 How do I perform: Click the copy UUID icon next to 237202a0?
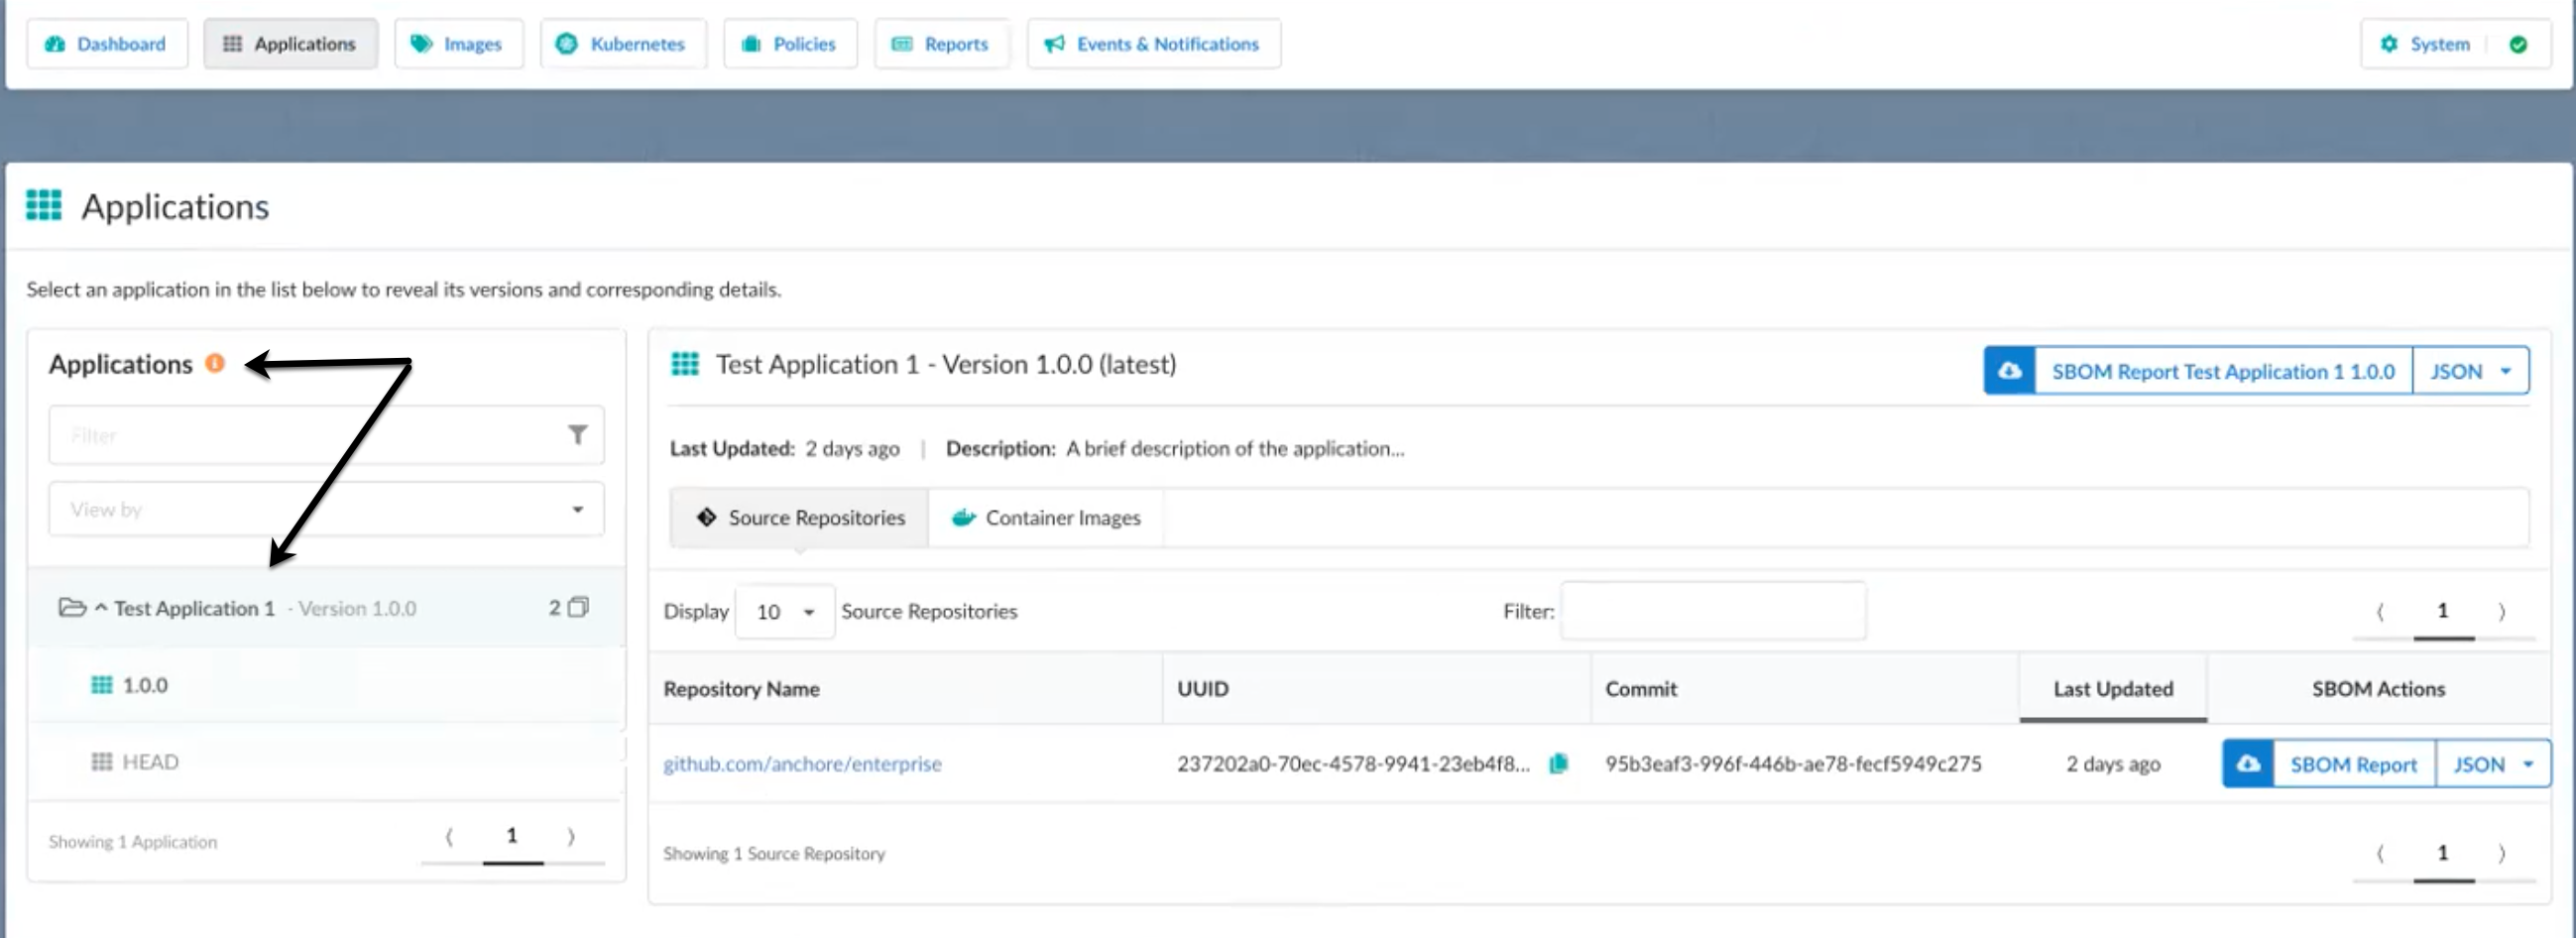pyautogui.click(x=1560, y=762)
